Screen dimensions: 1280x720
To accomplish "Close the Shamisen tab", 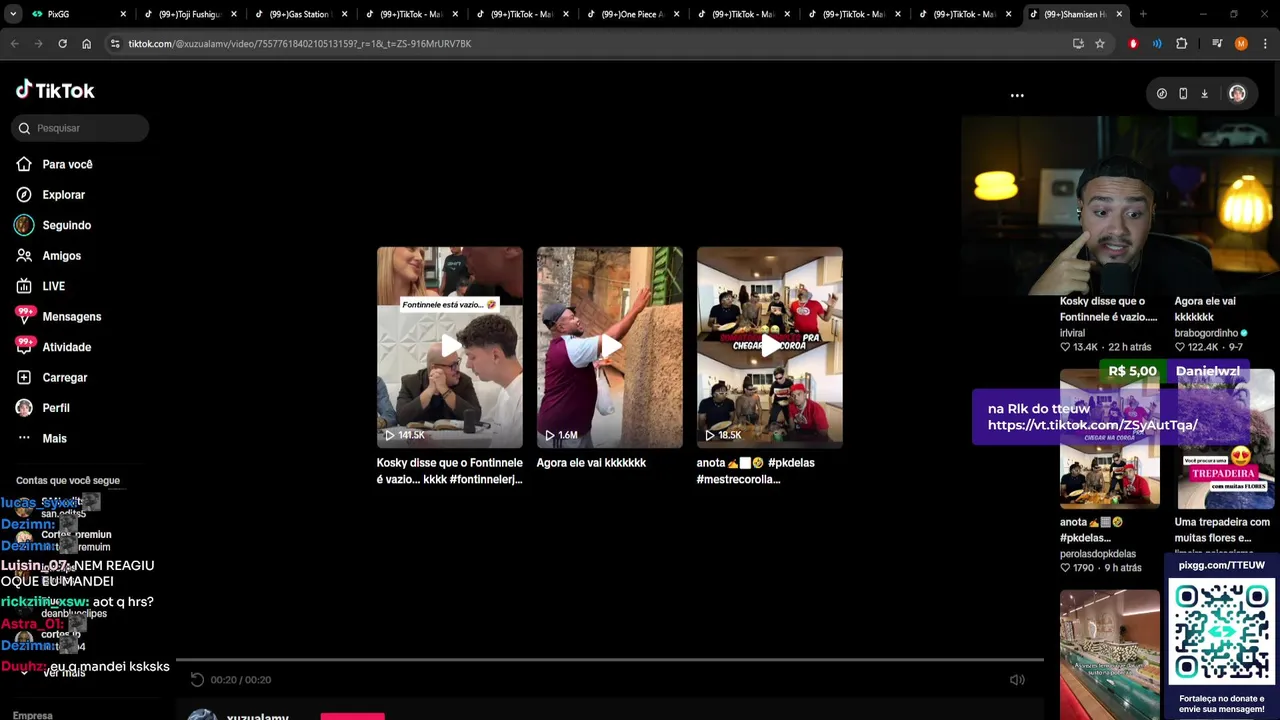I will click(1119, 14).
